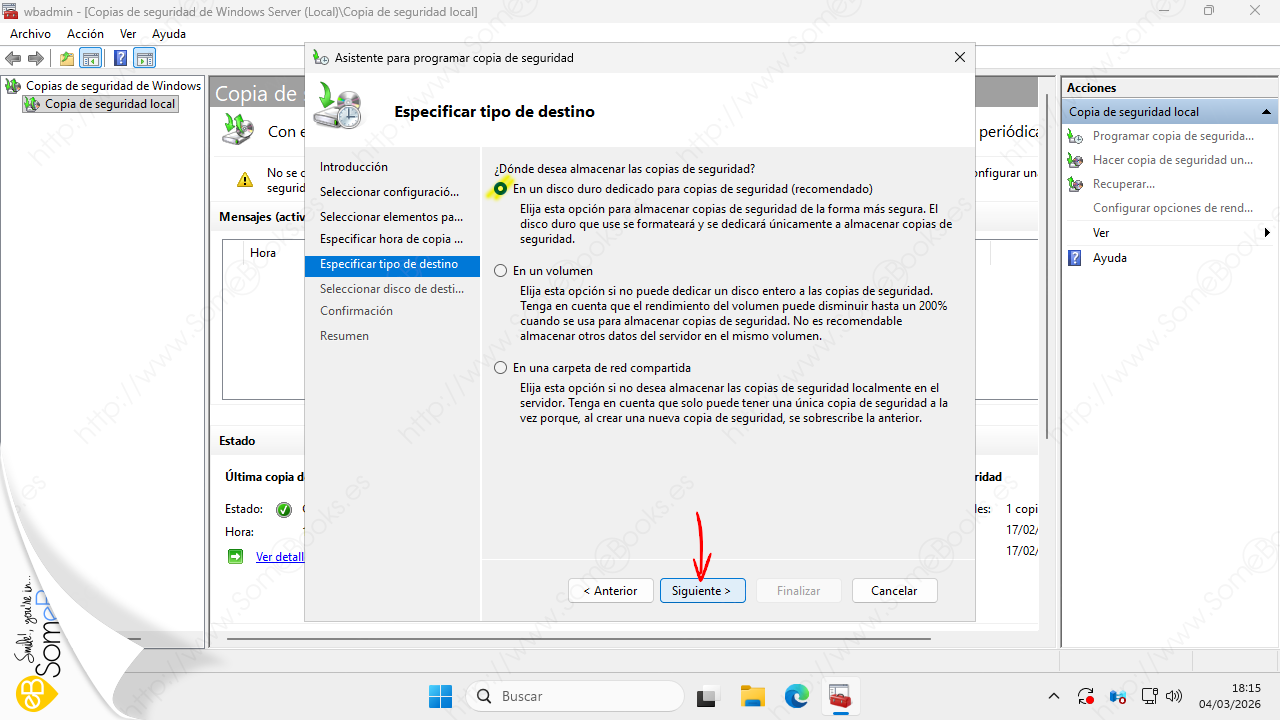Click the blue help icon in toolbar
Image resolution: width=1280 pixels, height=720 pixels.
pos(120,58)
